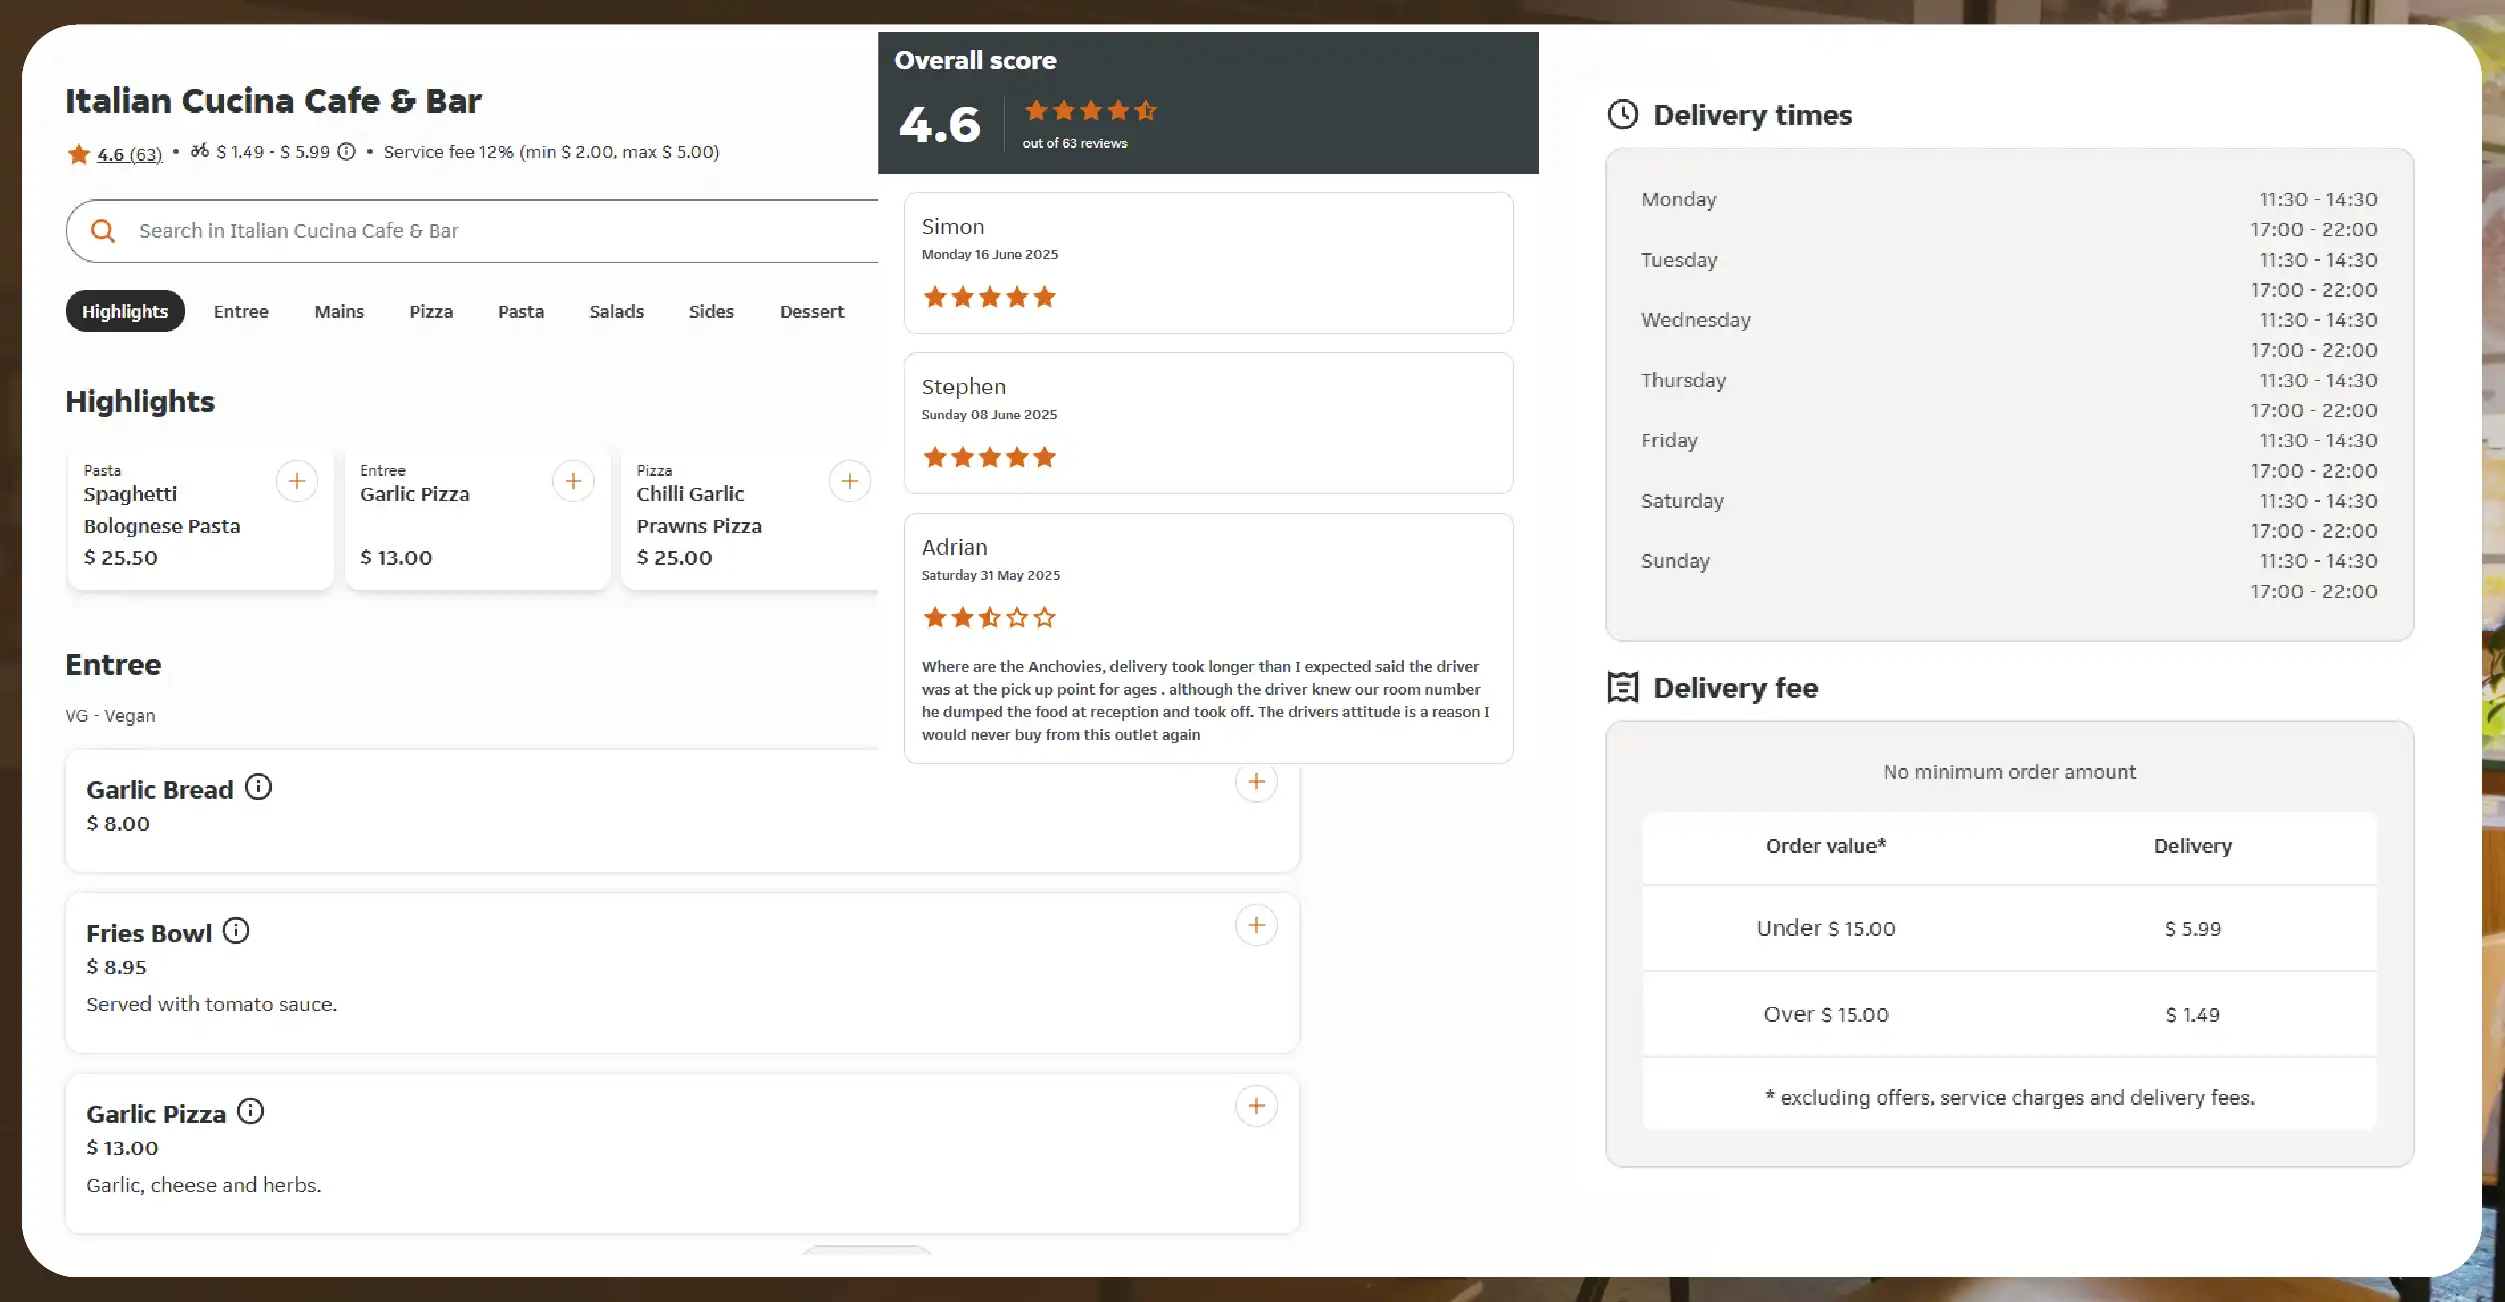Image resolution: width=2505 pixels, height=1302 pixels.
Task: Click the service fee info icon
Action: pos(347,152)
